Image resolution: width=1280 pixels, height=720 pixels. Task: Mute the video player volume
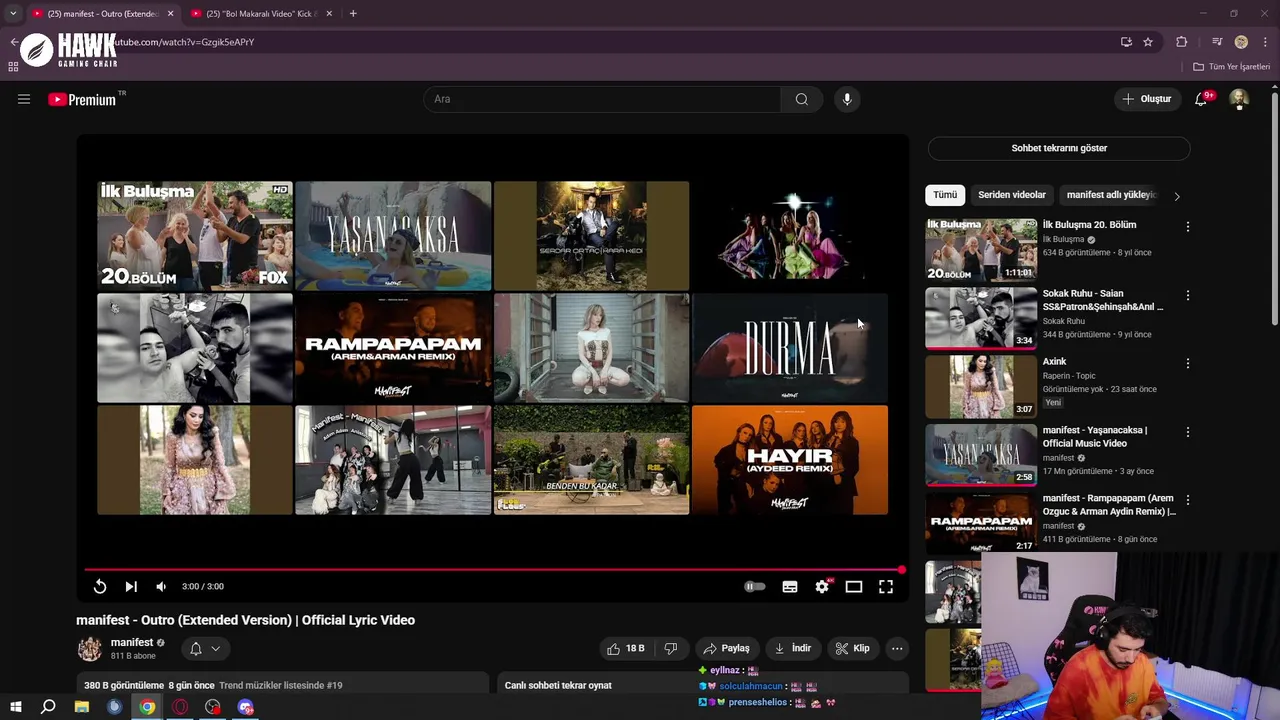pos(161,587)
